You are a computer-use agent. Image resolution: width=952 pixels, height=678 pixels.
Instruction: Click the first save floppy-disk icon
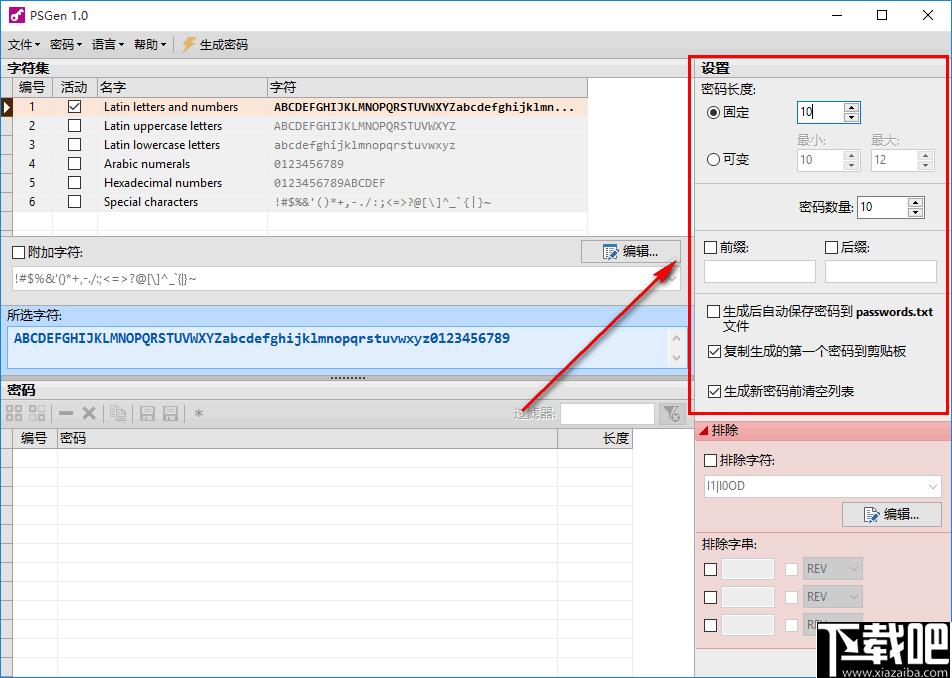(x=148, y=413)
